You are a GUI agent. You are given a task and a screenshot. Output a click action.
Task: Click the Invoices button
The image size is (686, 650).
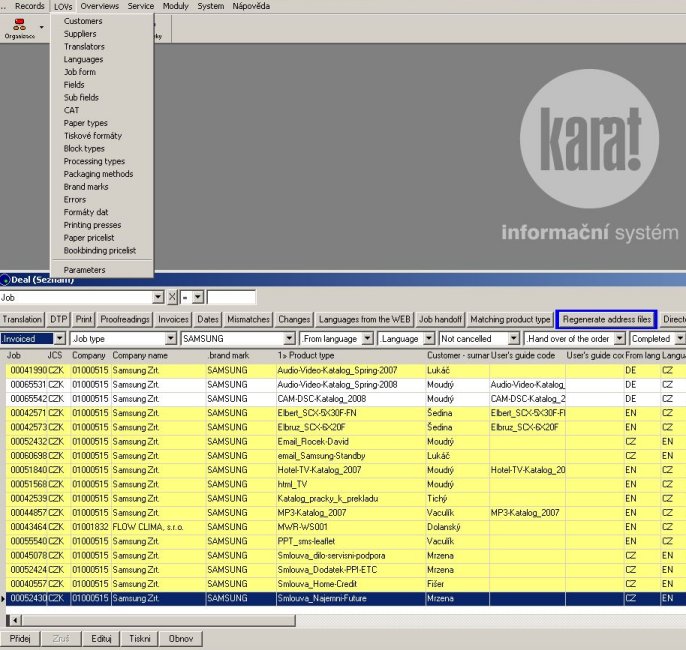(x=173, y=319)
